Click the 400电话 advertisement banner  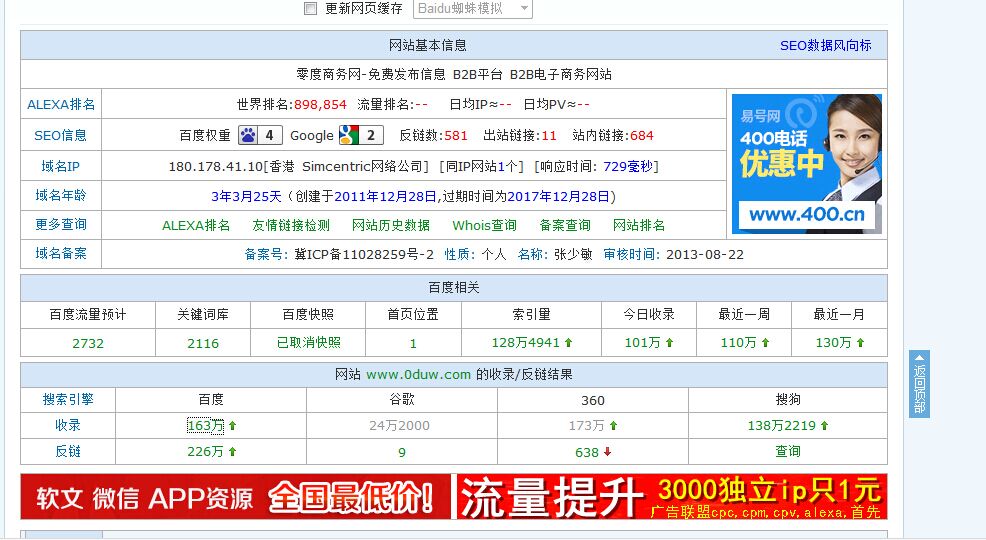pyautogui.click(x=807, y=163)
